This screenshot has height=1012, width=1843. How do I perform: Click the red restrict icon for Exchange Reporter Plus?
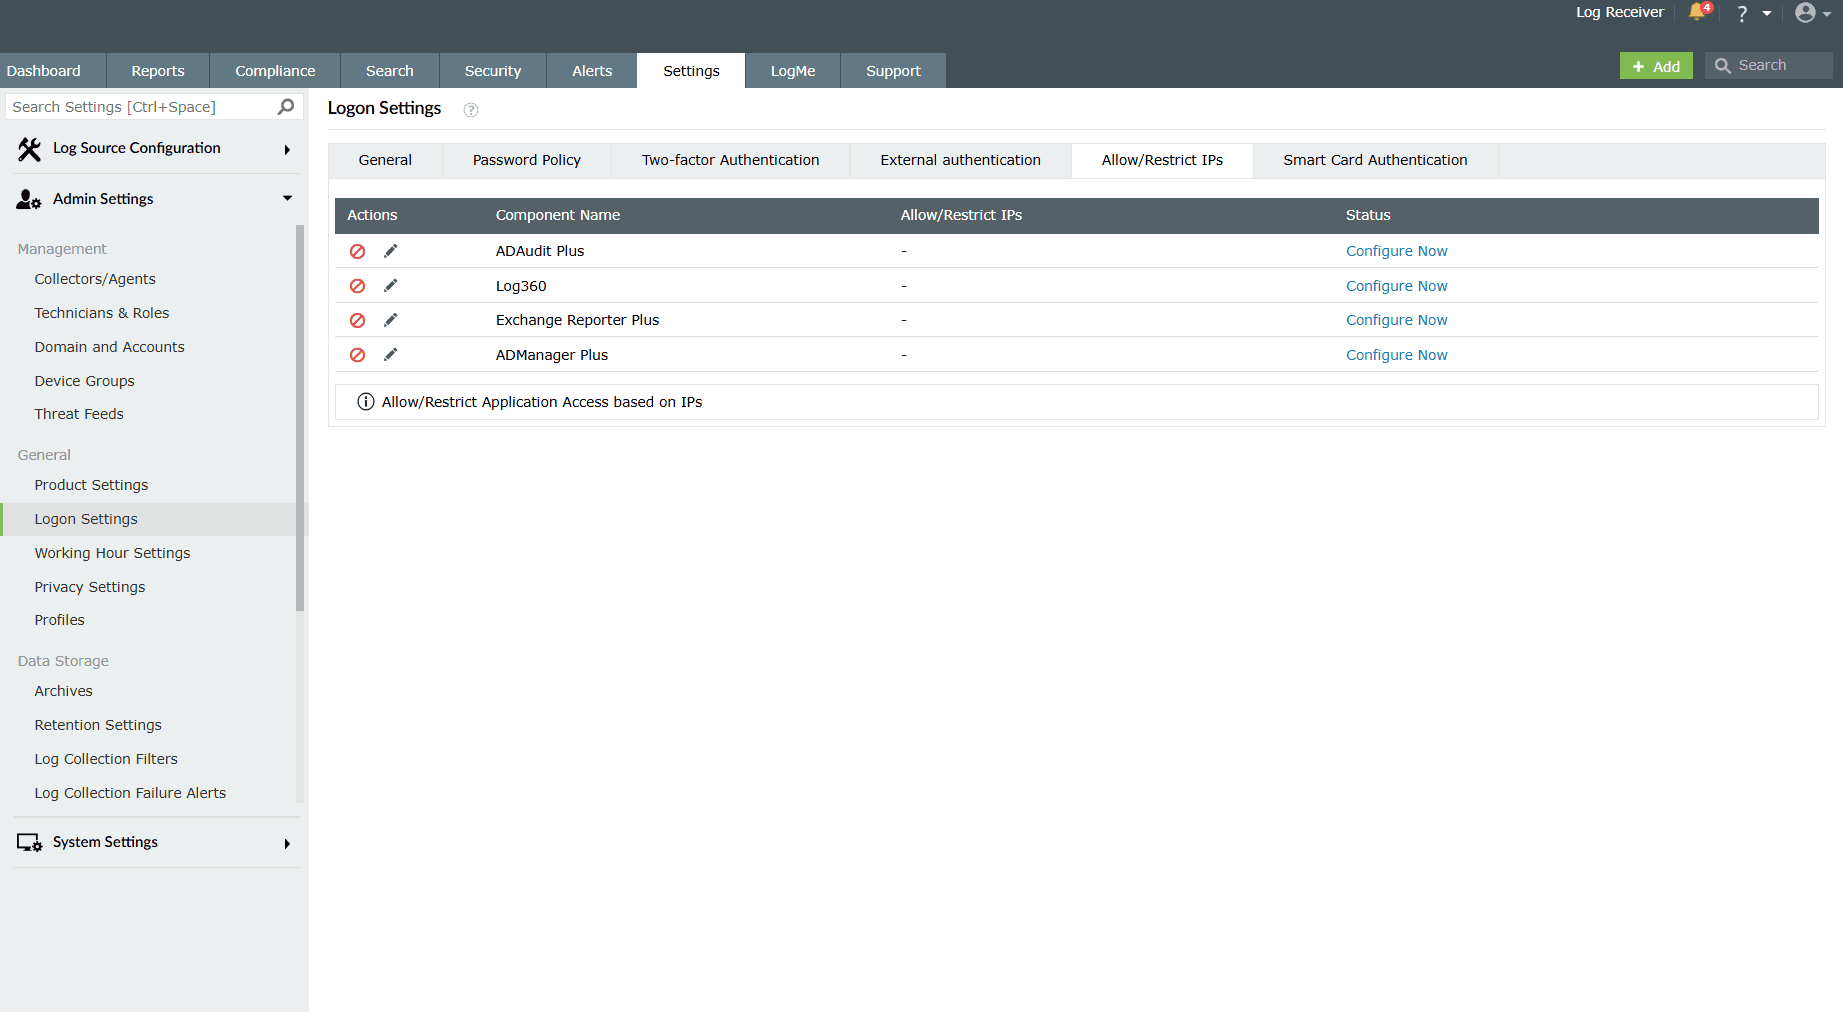357,320
